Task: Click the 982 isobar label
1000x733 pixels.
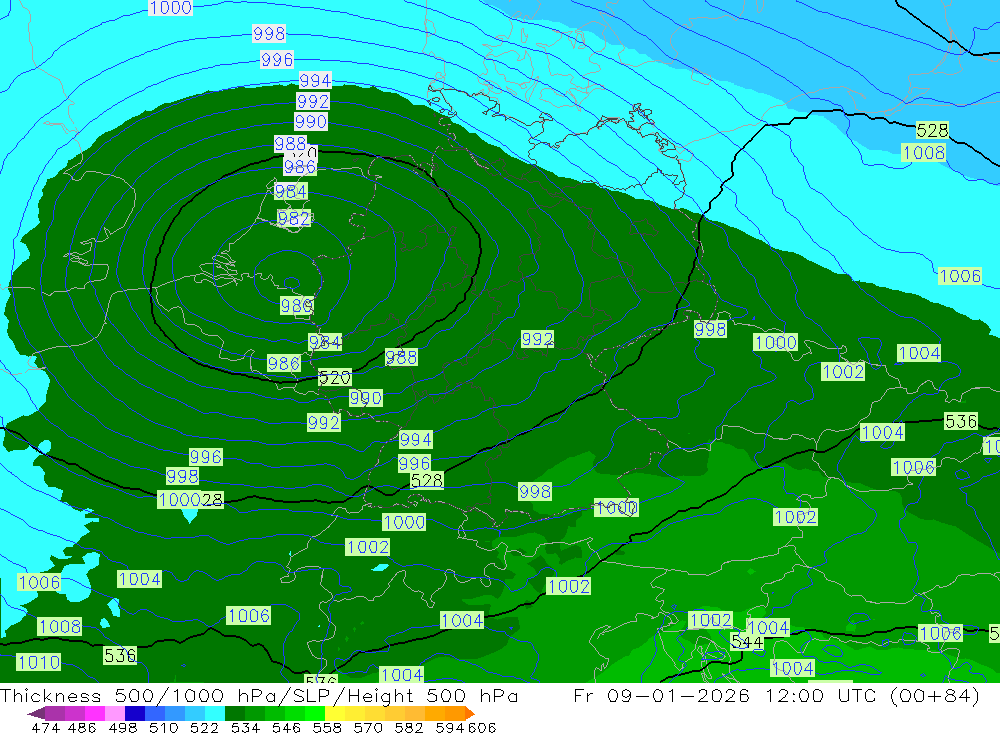Action: pos(294,218)
